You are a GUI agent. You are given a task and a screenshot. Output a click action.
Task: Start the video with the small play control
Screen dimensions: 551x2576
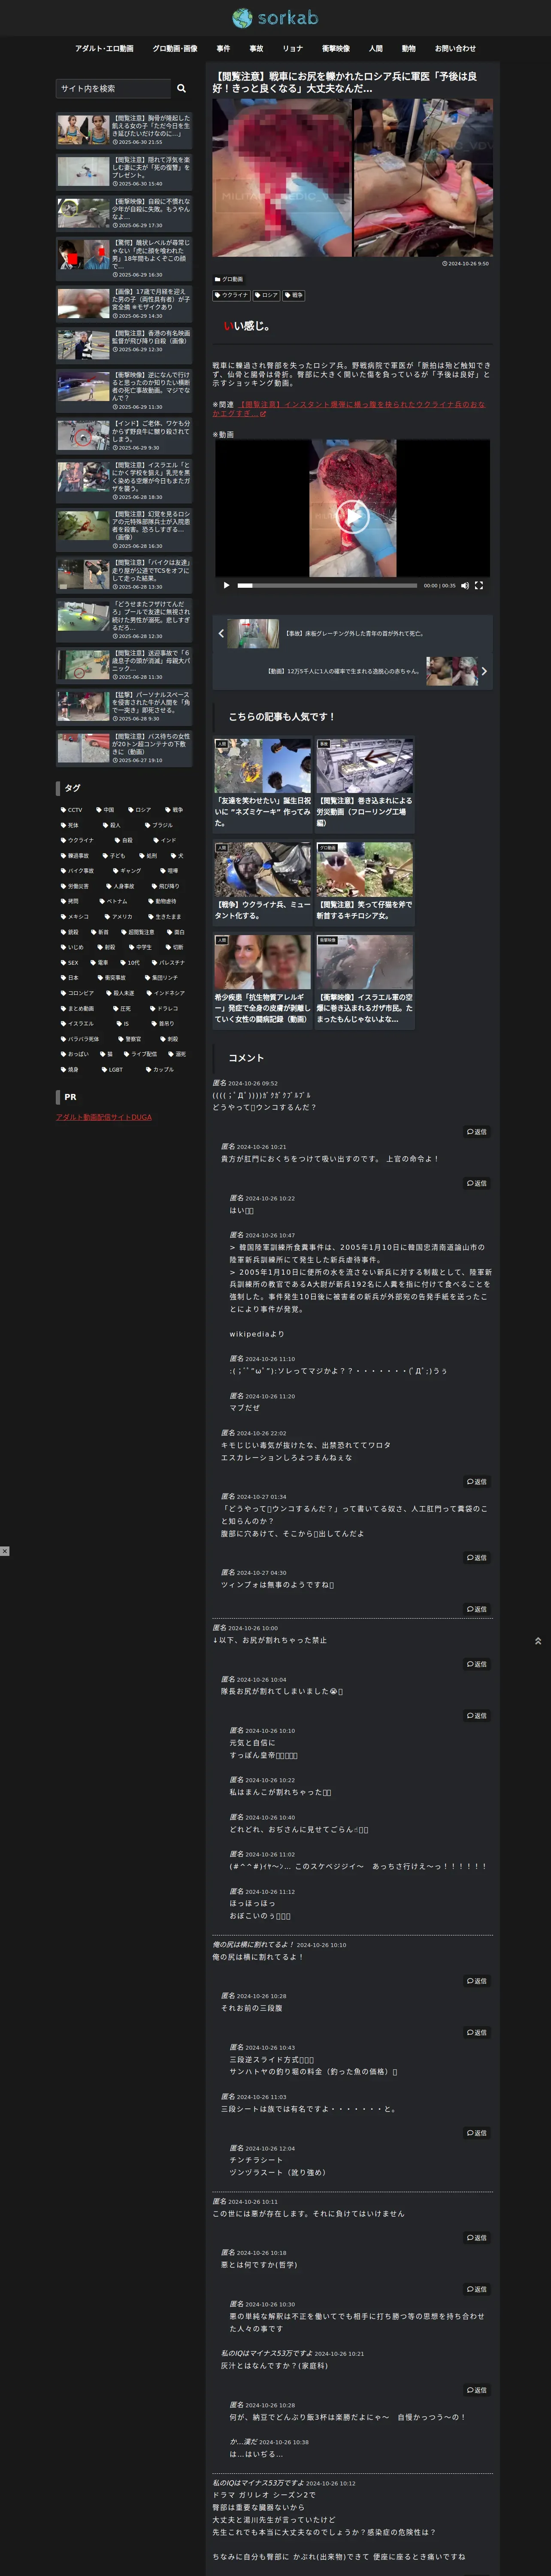point(227,585)
